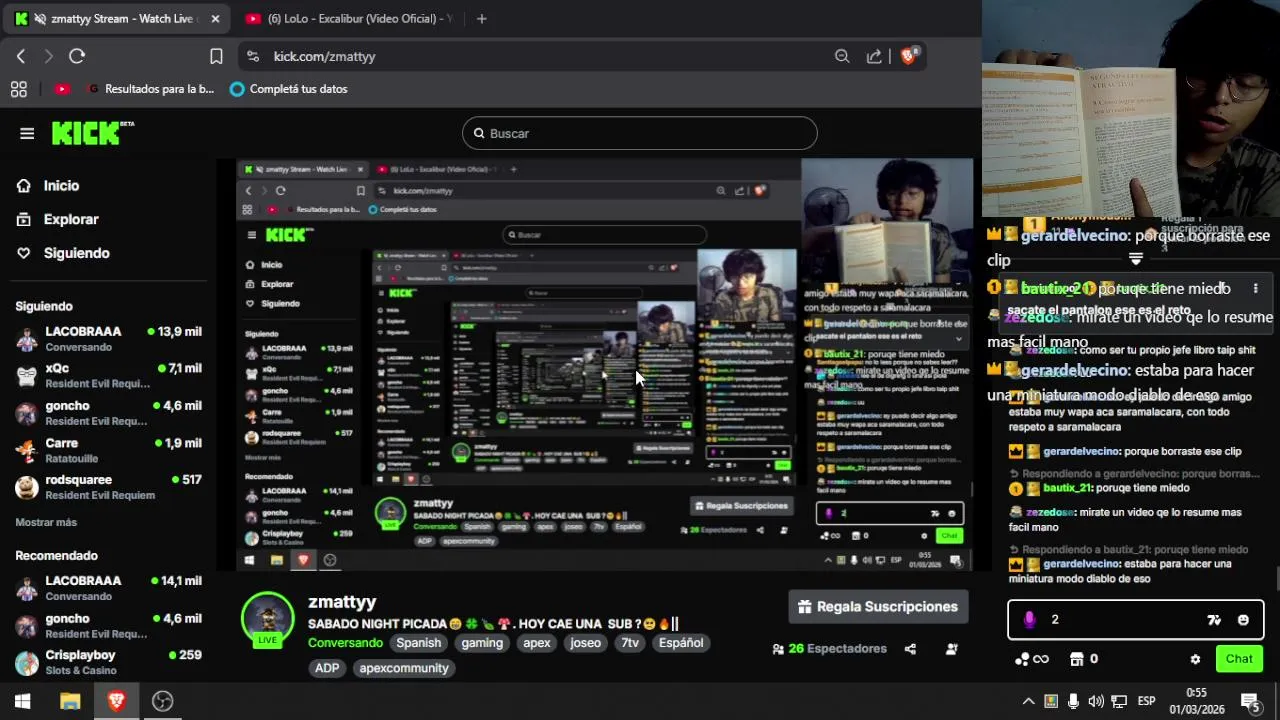Click the share stream icon
The width and height of the screenshot is (1280, 720).
tap(910, 649)
